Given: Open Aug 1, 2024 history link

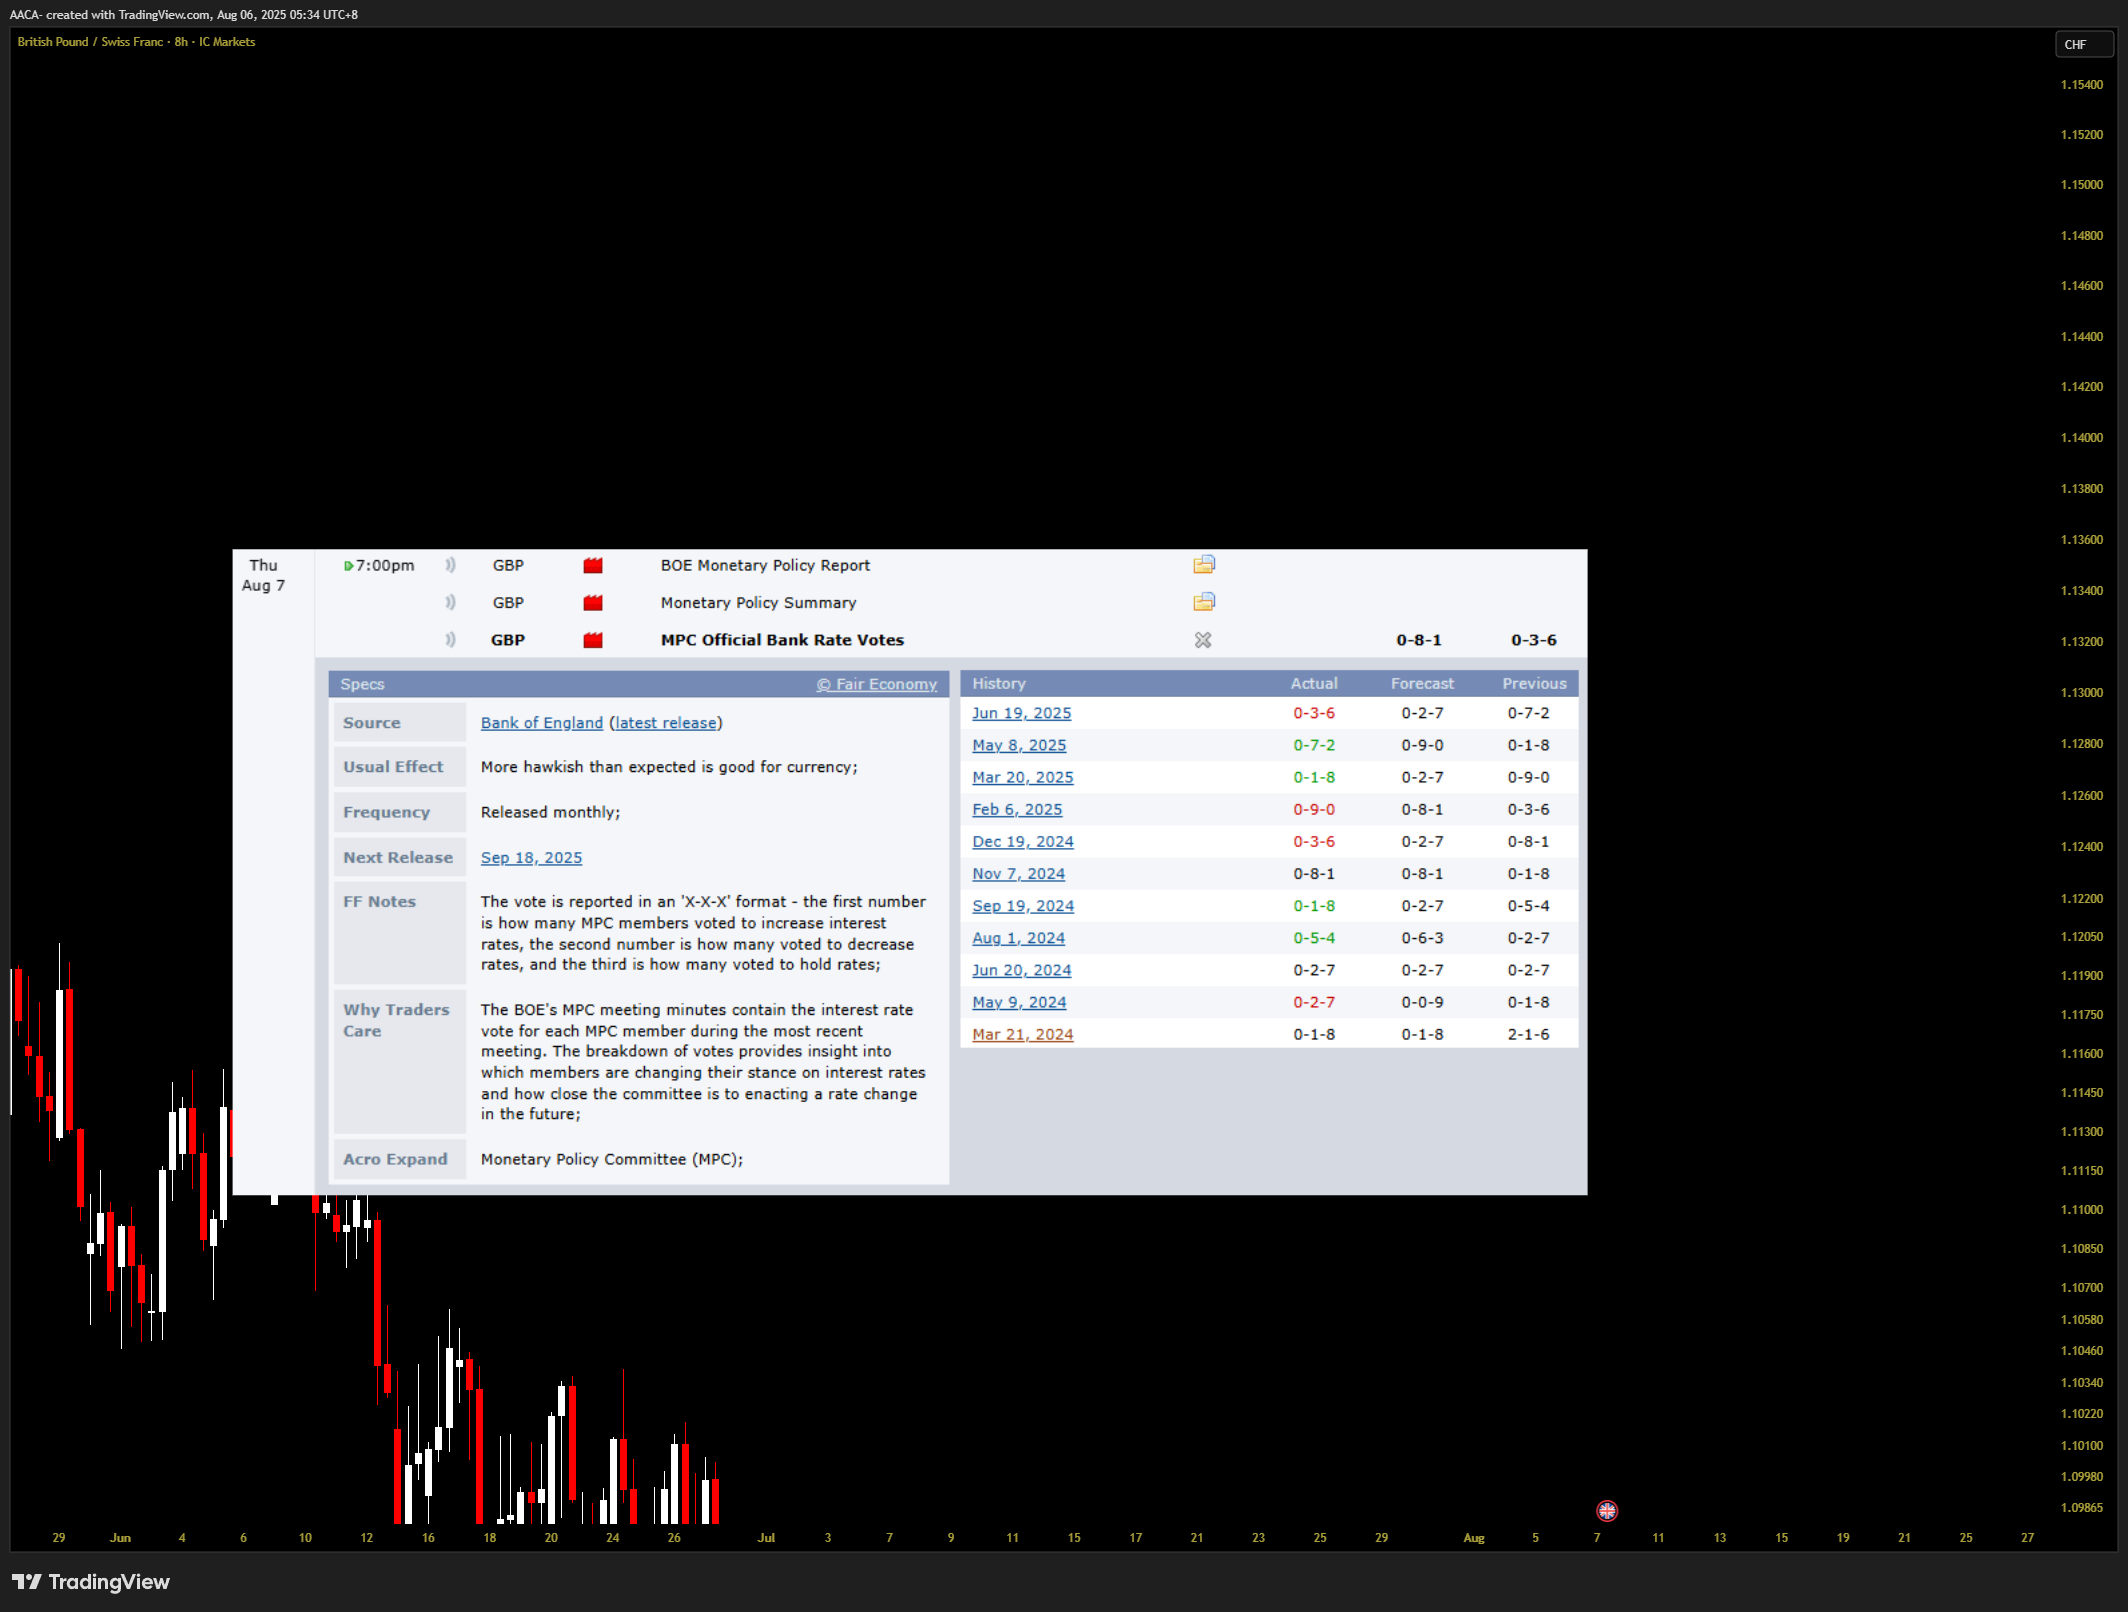Looking at the screenshot, I should point(1018,938).
